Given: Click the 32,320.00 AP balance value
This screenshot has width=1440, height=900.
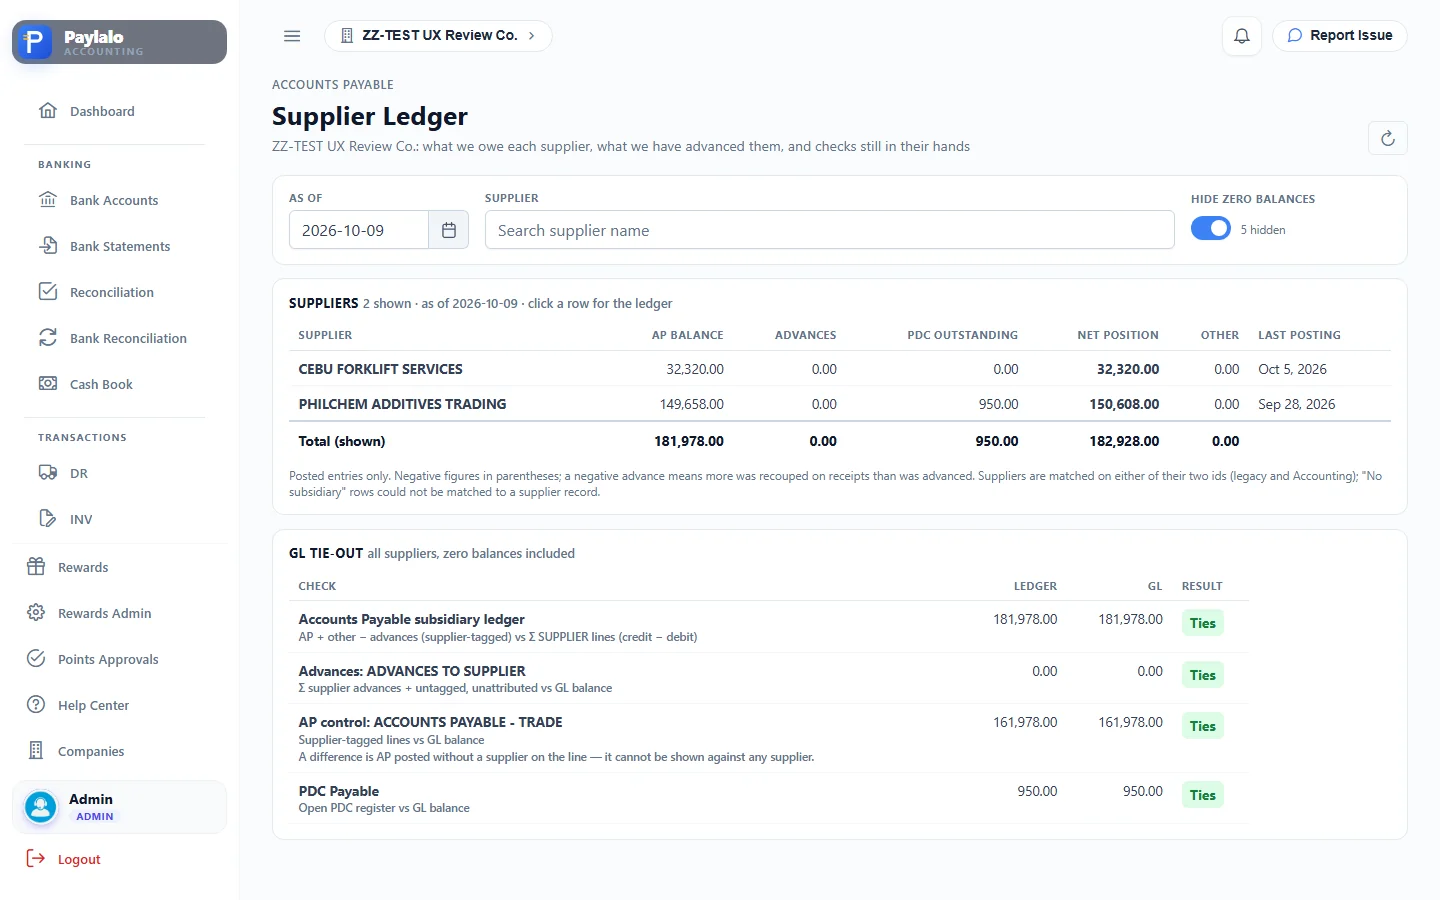Looking at the screenshot, I should [x=695, y=369].
